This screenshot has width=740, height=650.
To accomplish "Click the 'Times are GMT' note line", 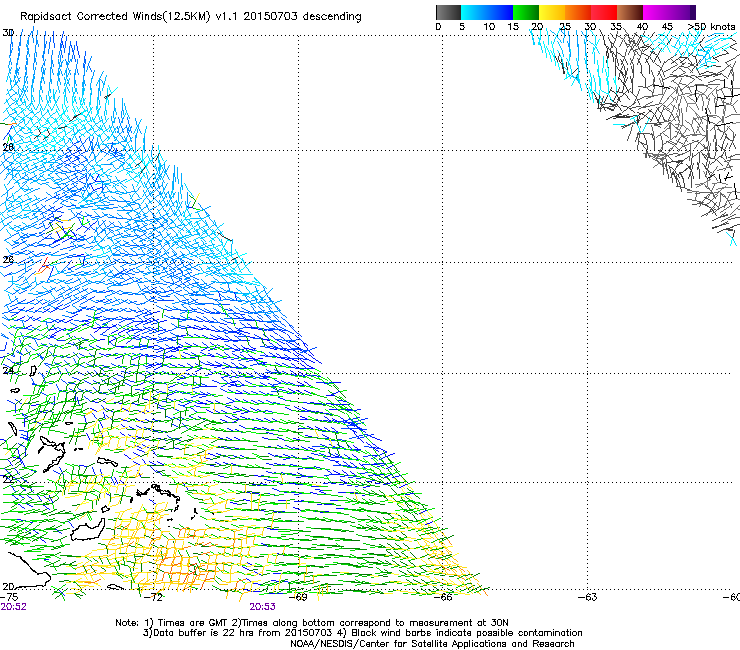I will [x=311, y=623].
